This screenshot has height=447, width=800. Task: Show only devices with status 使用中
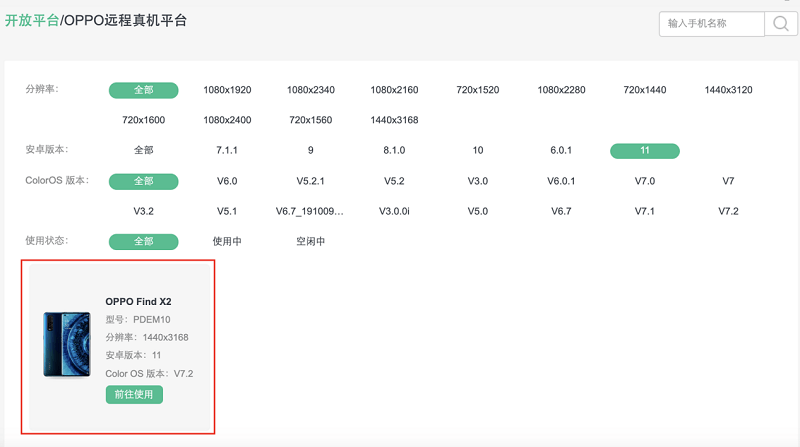pyautogui.click(x=227, y=242)
